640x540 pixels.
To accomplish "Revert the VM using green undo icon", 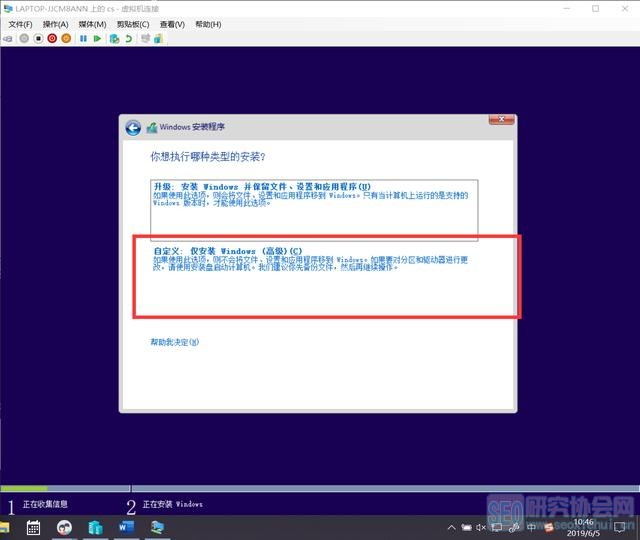I will pos(129,39).
